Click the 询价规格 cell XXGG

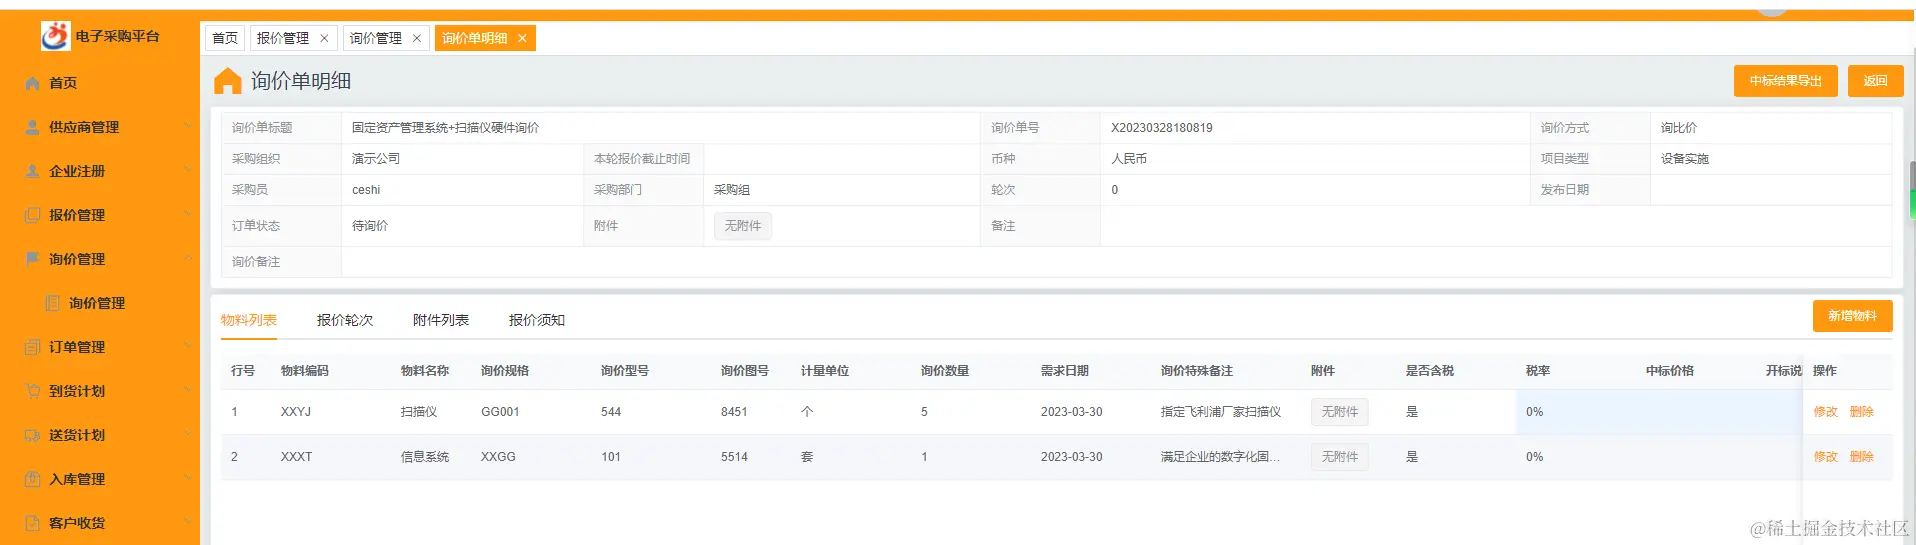498,457
